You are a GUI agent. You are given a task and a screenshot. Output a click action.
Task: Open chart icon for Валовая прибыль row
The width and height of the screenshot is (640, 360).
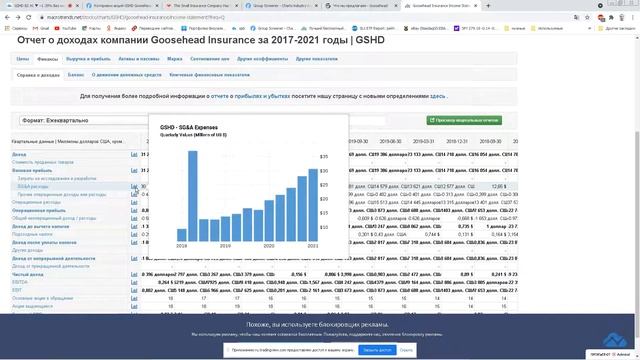(x=134, y=170)
